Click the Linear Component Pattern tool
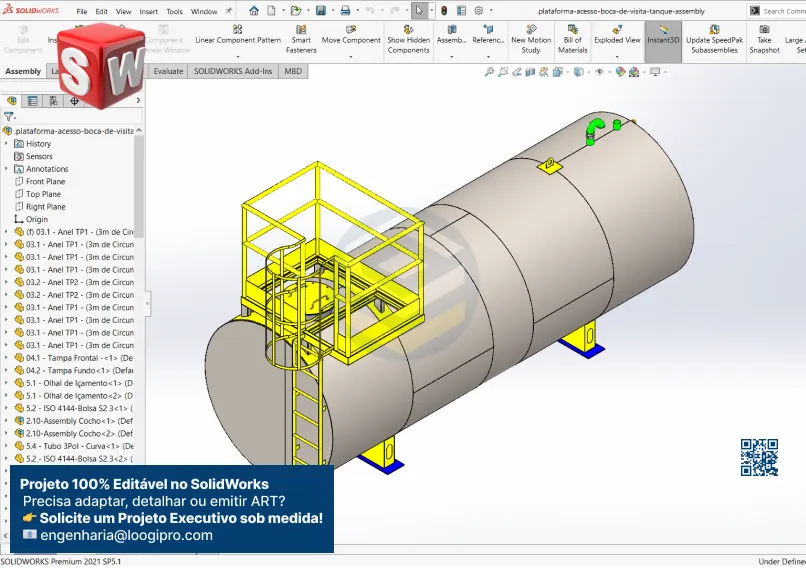 [x=238, y=40]
